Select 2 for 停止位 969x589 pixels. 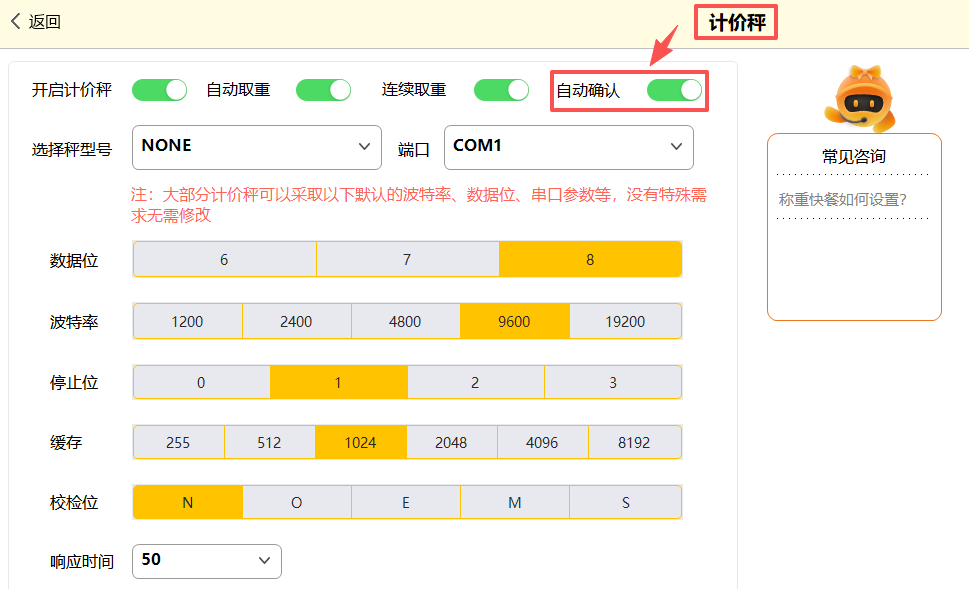(x=475, y=382)
